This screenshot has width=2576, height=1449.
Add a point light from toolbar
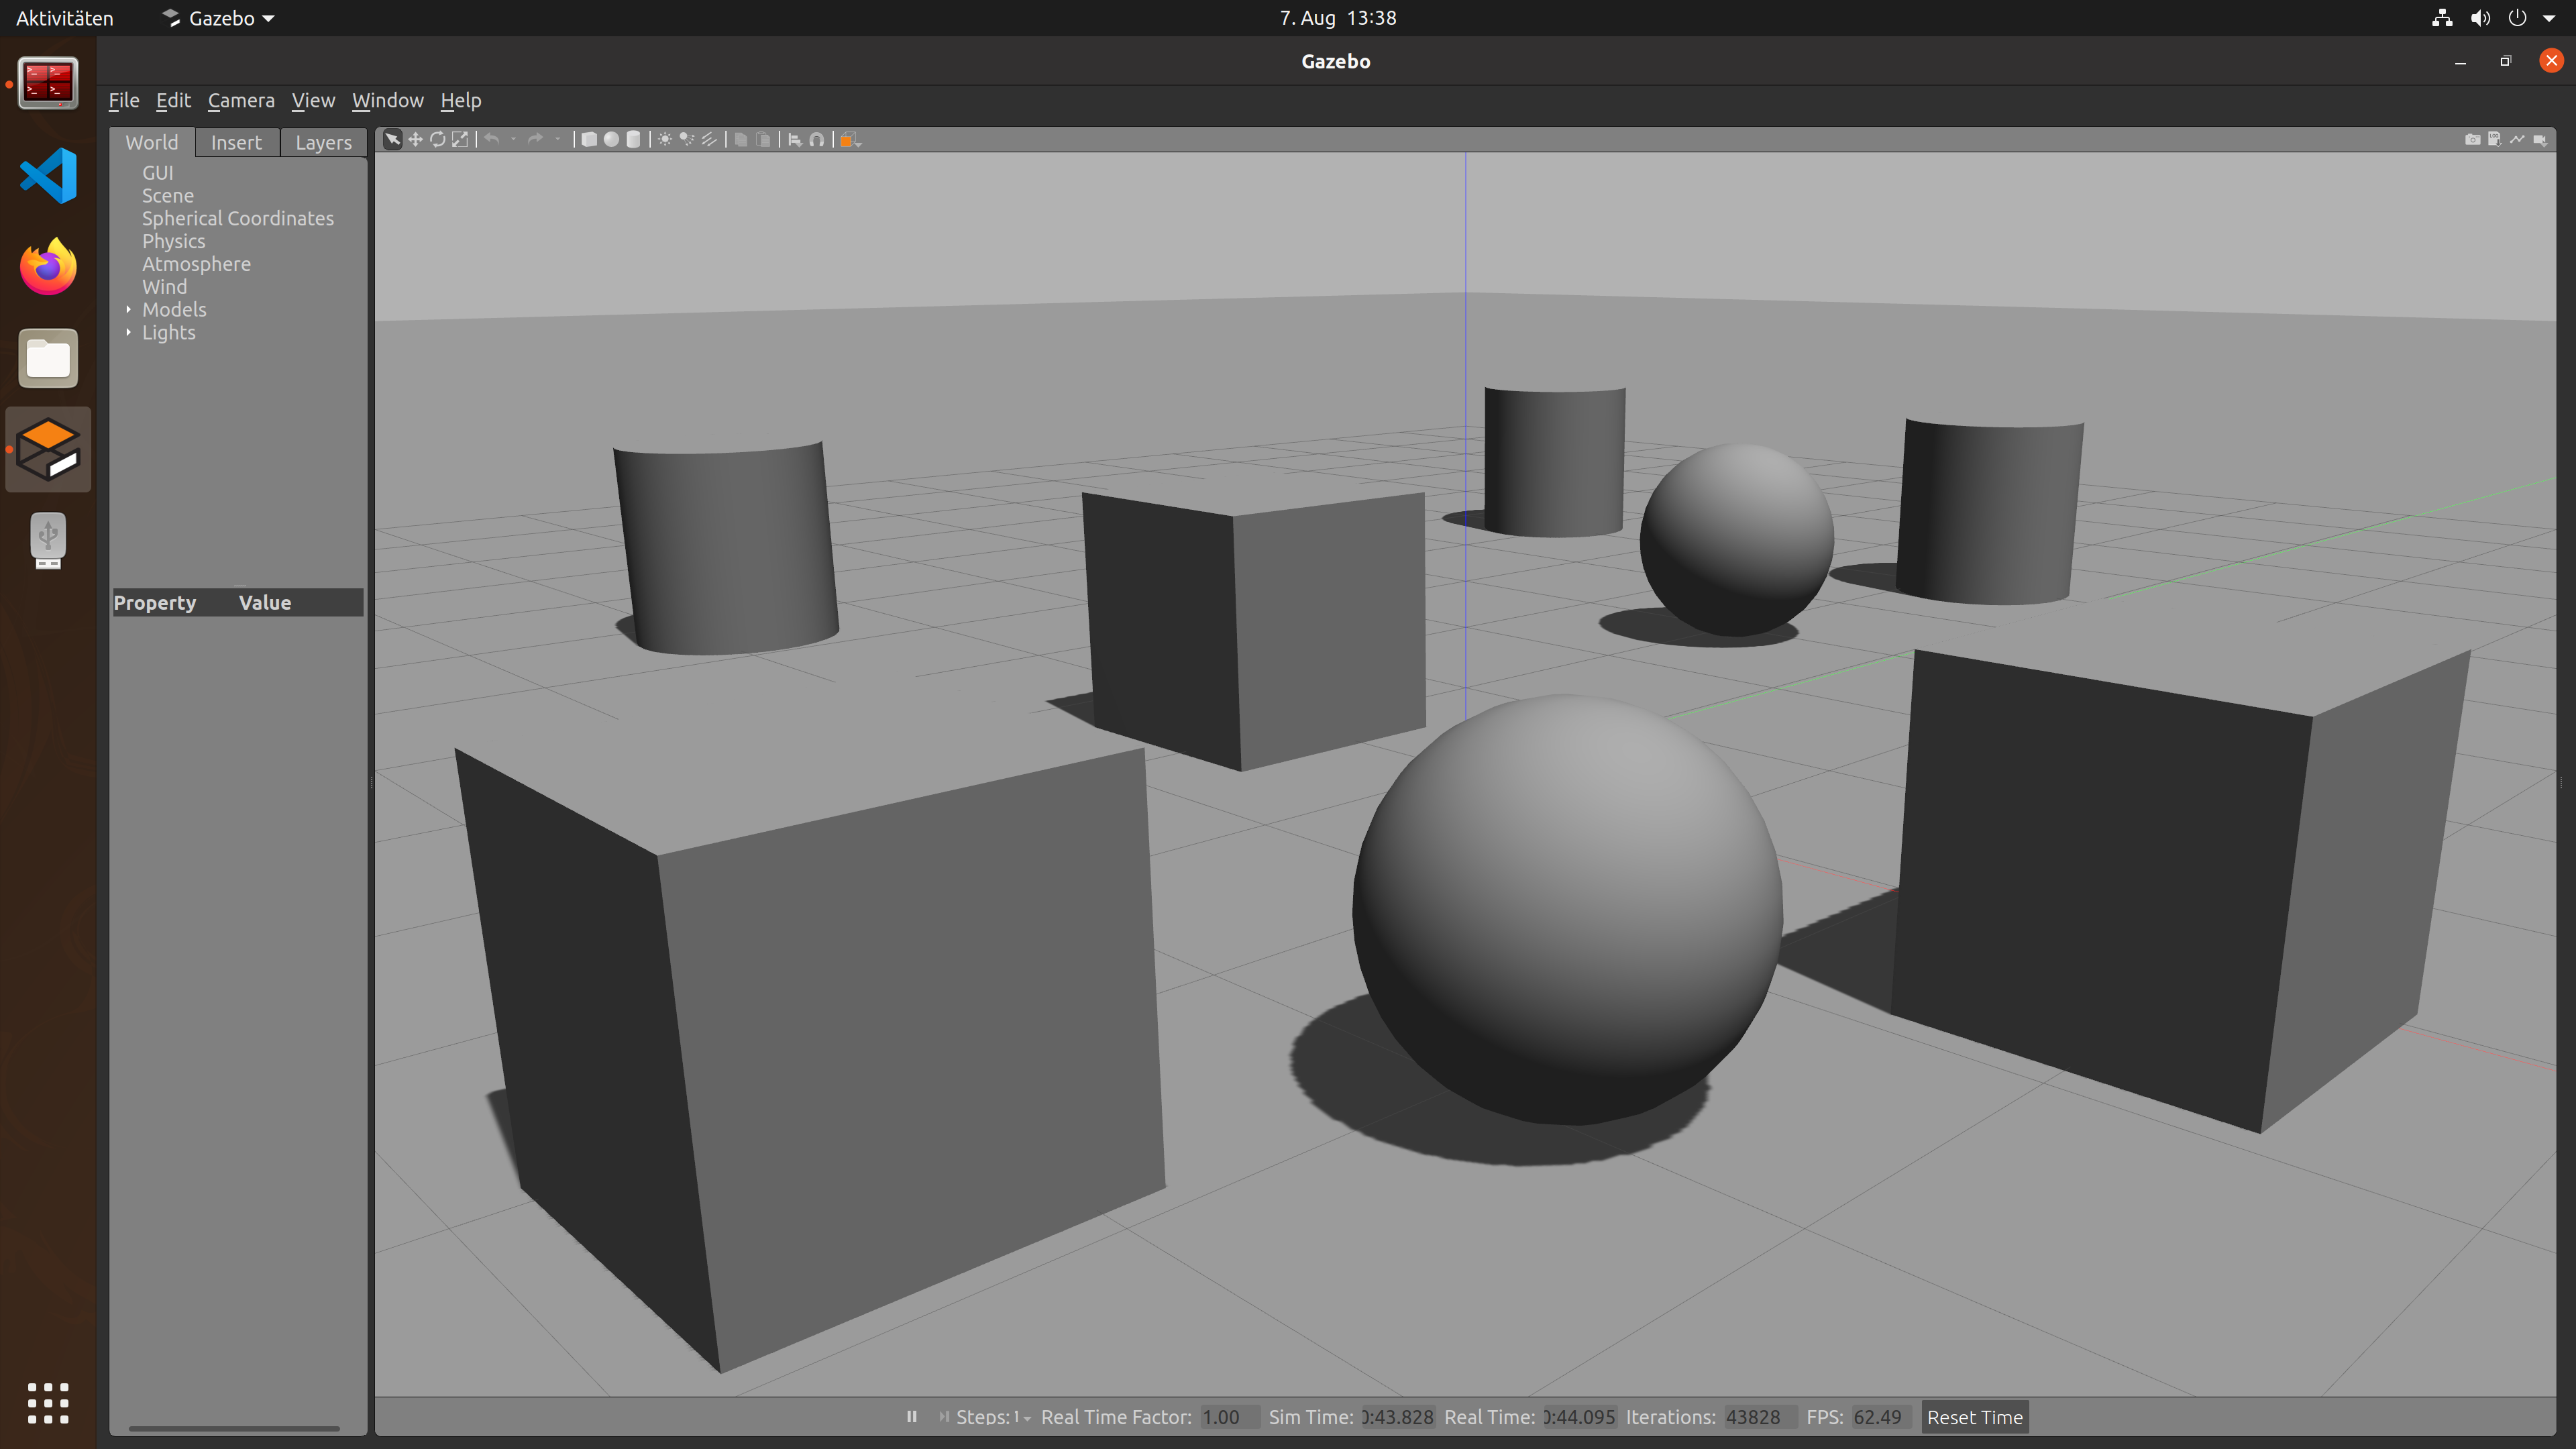point(665,140)
